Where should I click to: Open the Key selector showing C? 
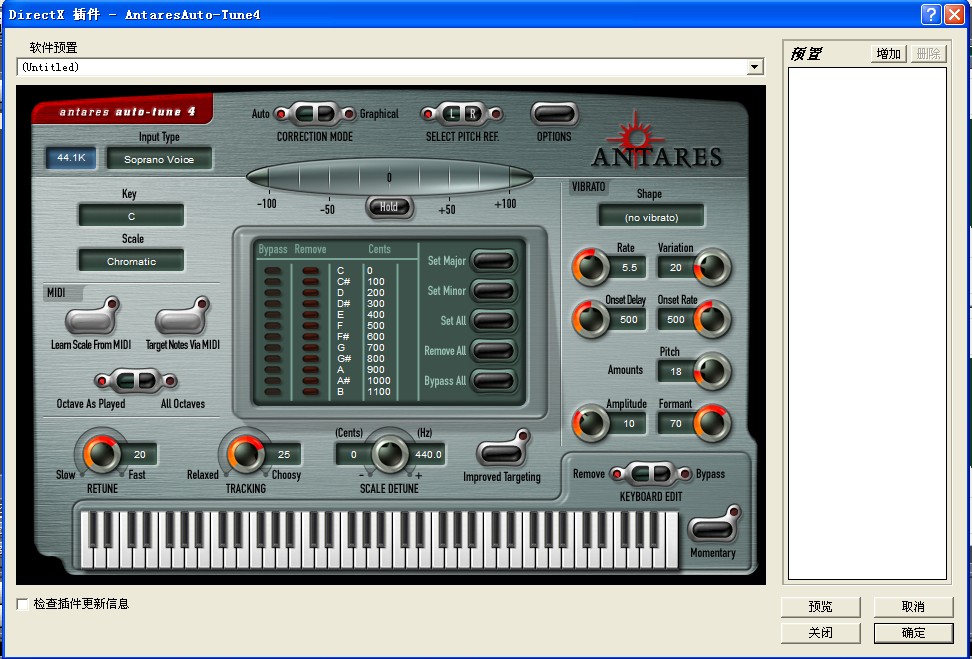point(131,216)
